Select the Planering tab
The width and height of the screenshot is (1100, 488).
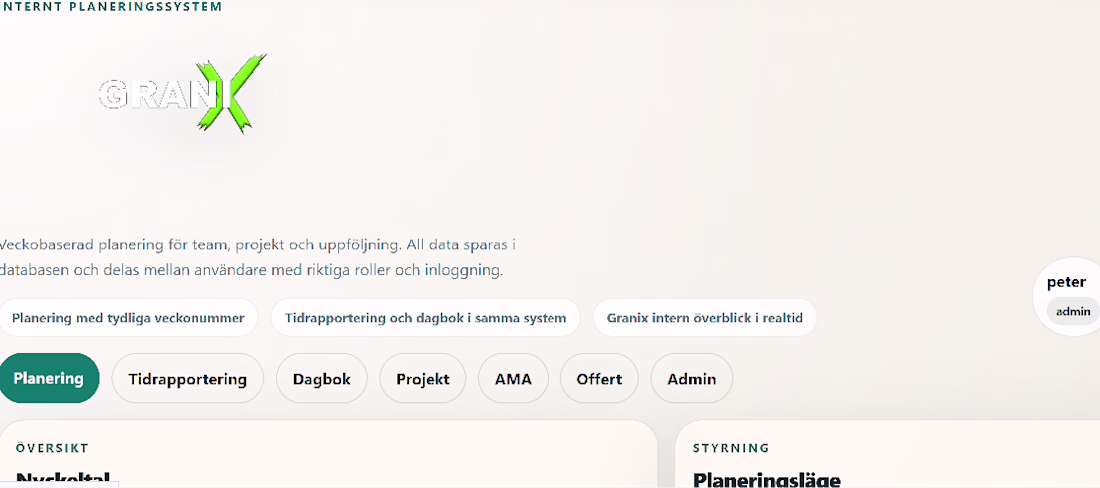[x=48, y=379]
